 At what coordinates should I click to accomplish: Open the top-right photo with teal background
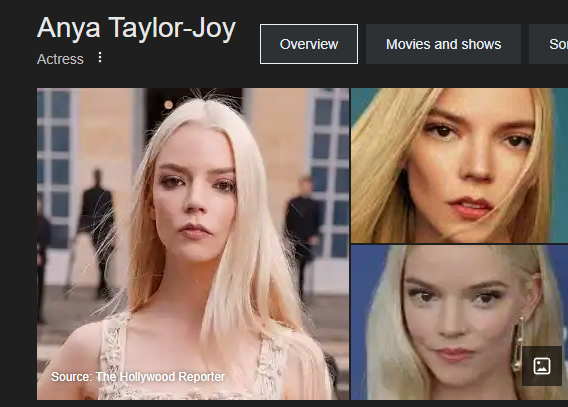tap(459, 165)
